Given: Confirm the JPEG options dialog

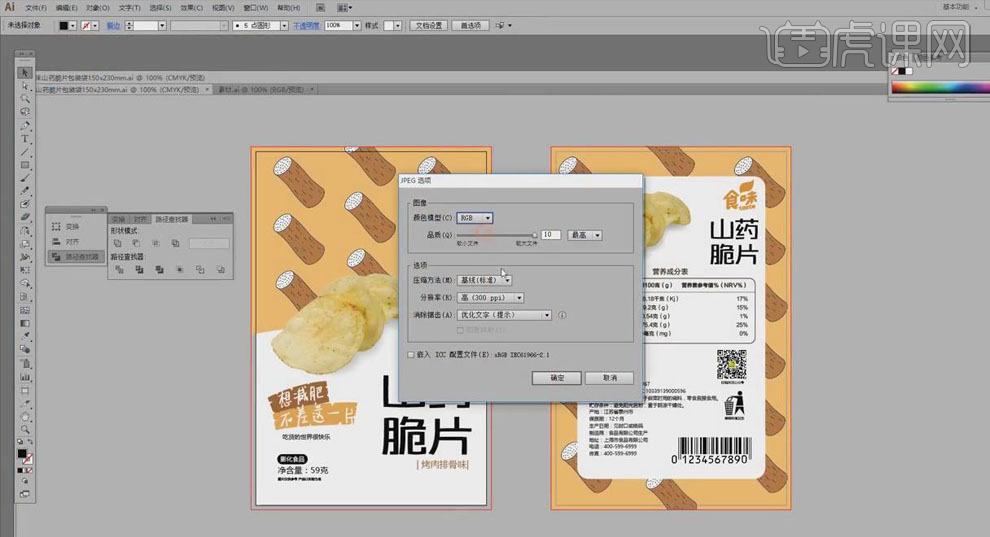Looking at the screenshot, I should pos(556,378).
